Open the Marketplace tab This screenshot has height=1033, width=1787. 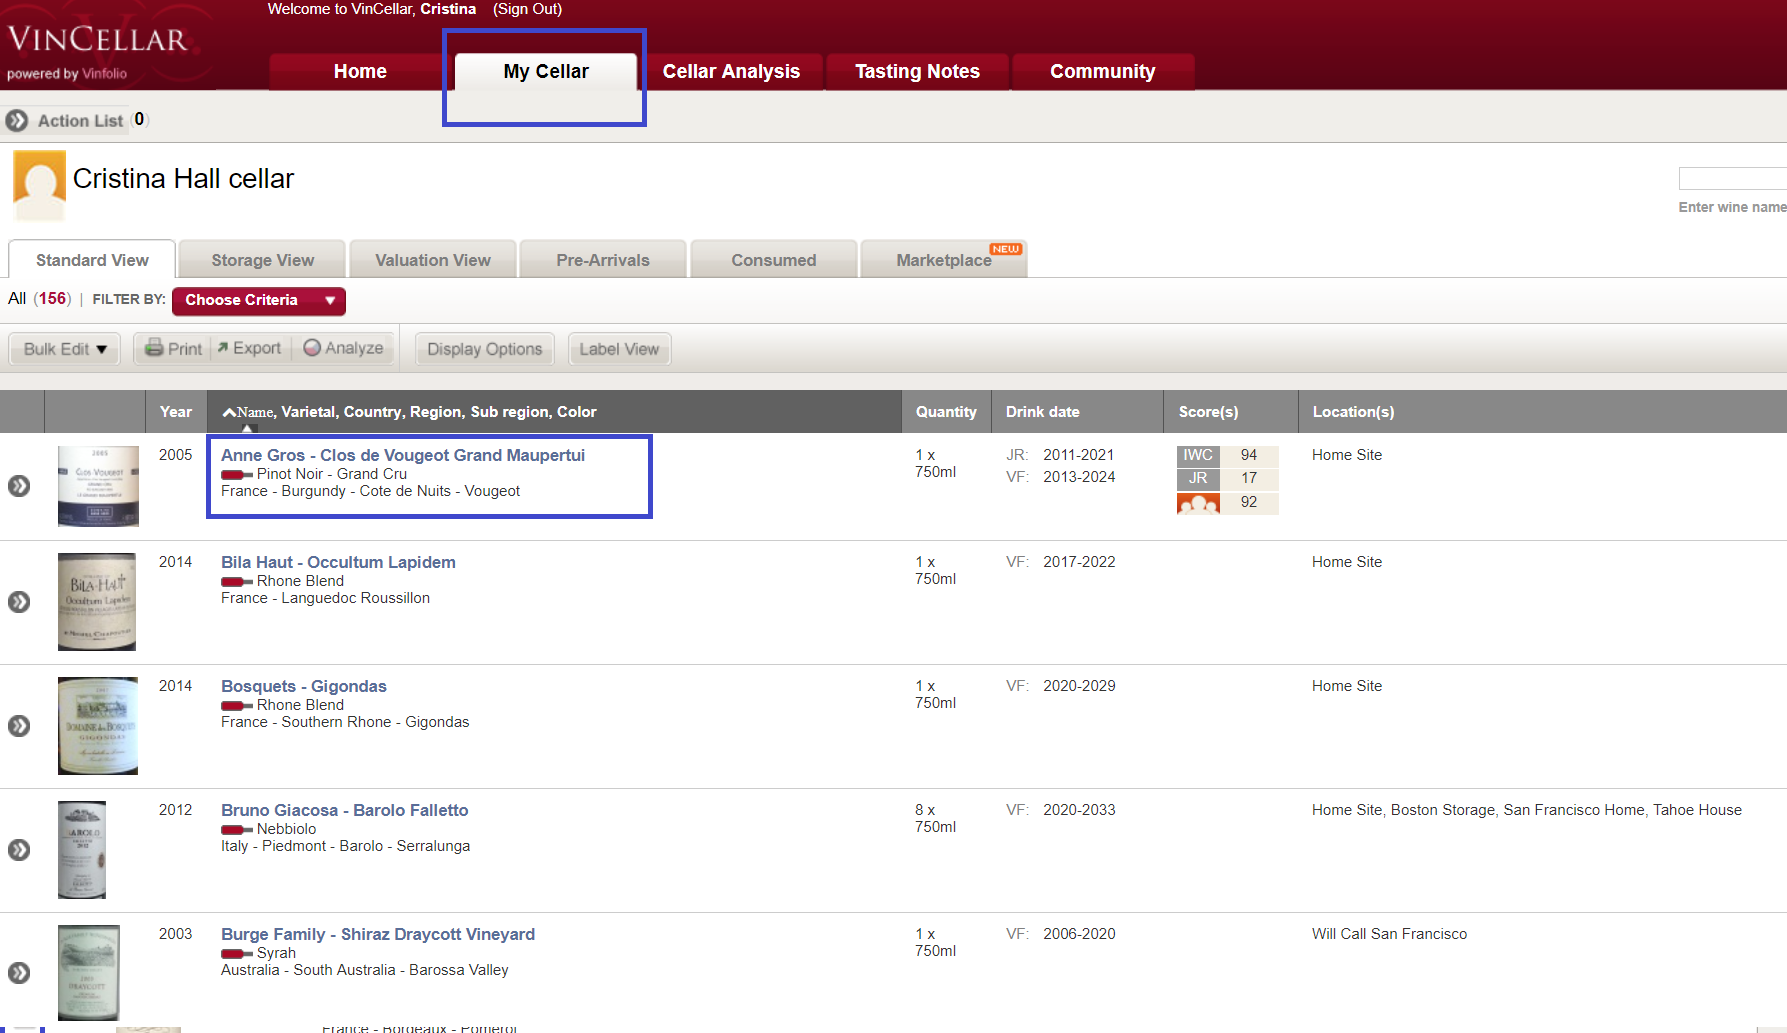(944, 260)
